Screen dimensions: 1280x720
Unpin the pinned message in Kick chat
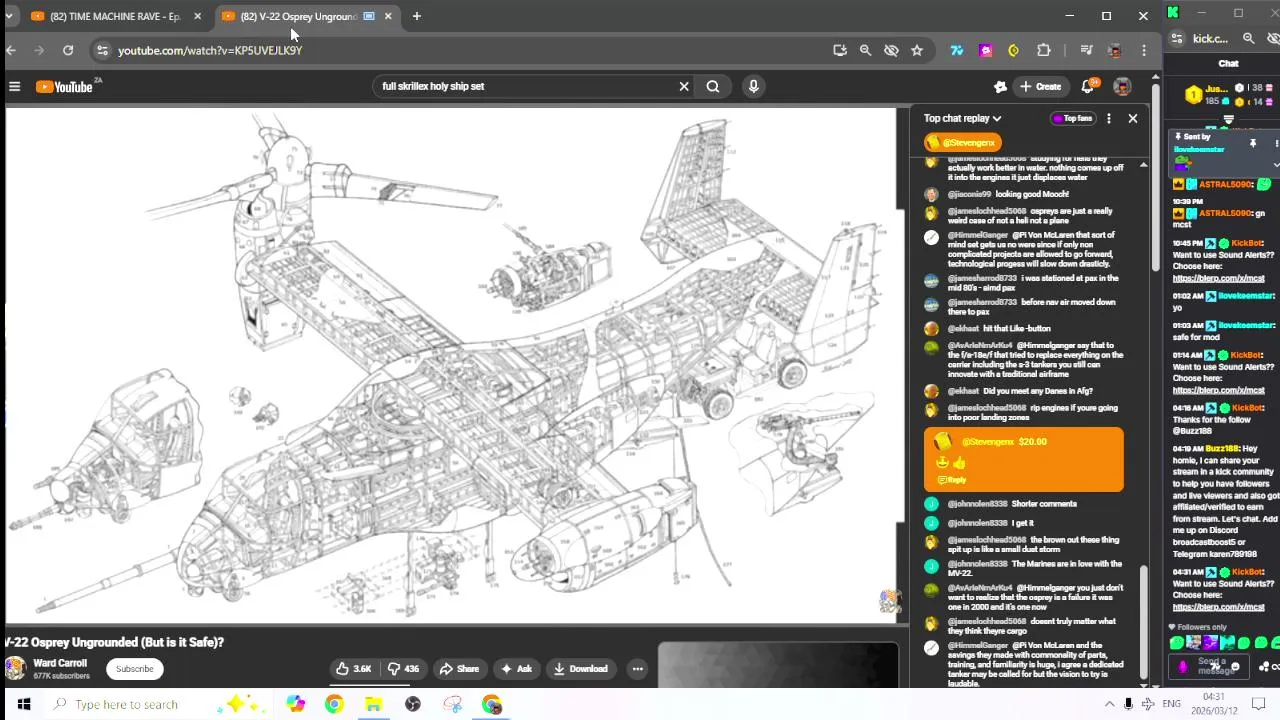pos(1252,144)
